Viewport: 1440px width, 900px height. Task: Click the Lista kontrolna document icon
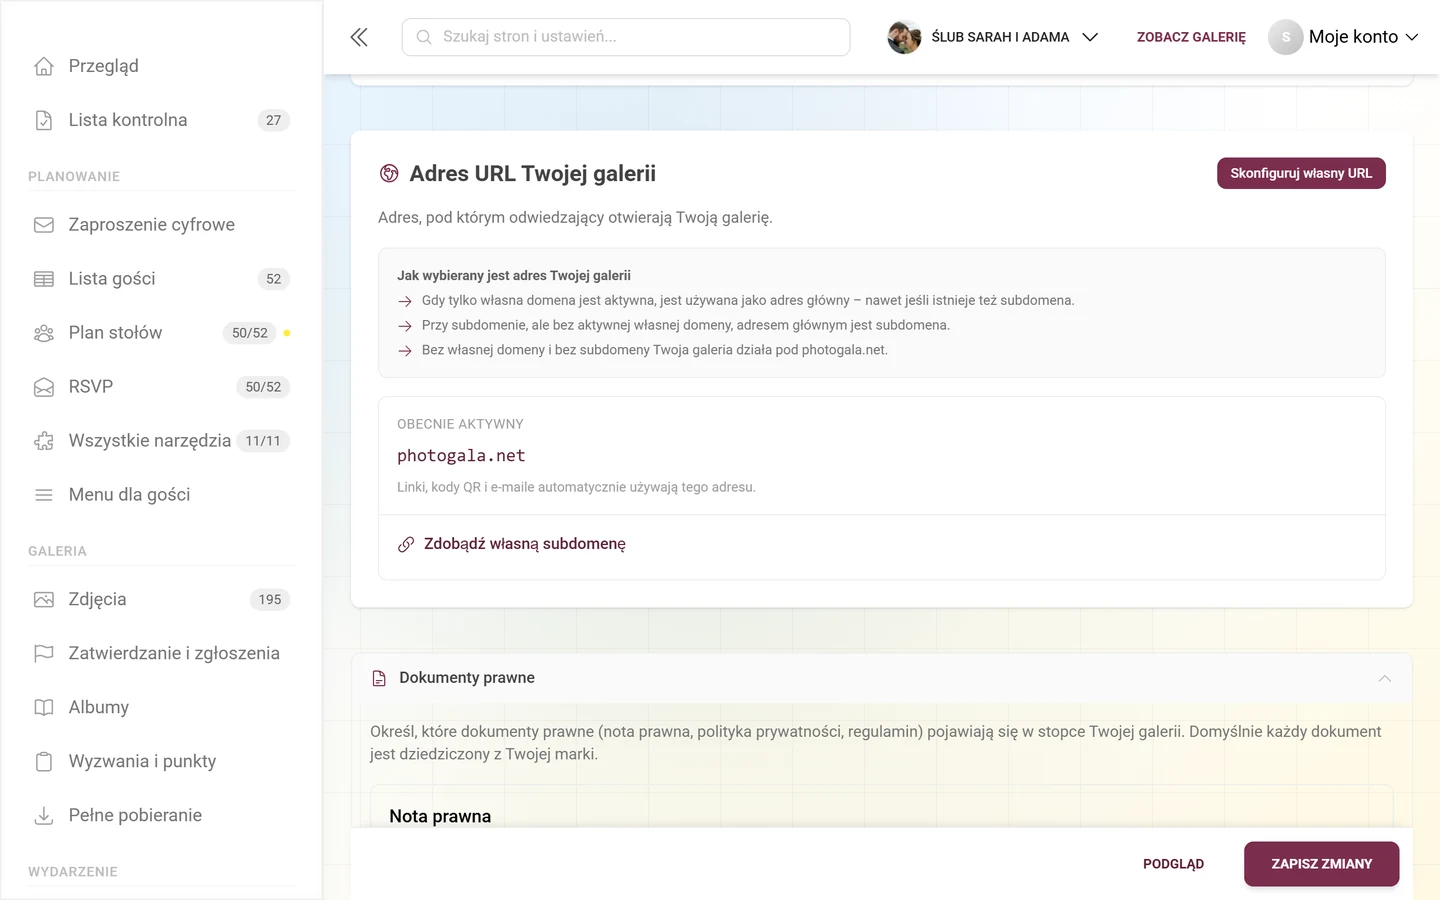pos(44,120)
